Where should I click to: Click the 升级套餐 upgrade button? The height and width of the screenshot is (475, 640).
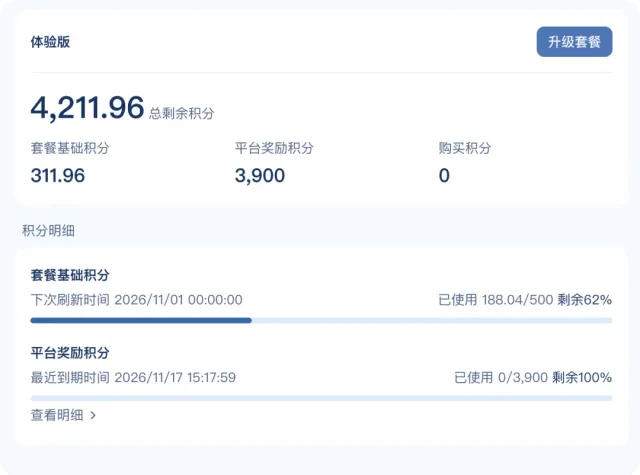574,42
